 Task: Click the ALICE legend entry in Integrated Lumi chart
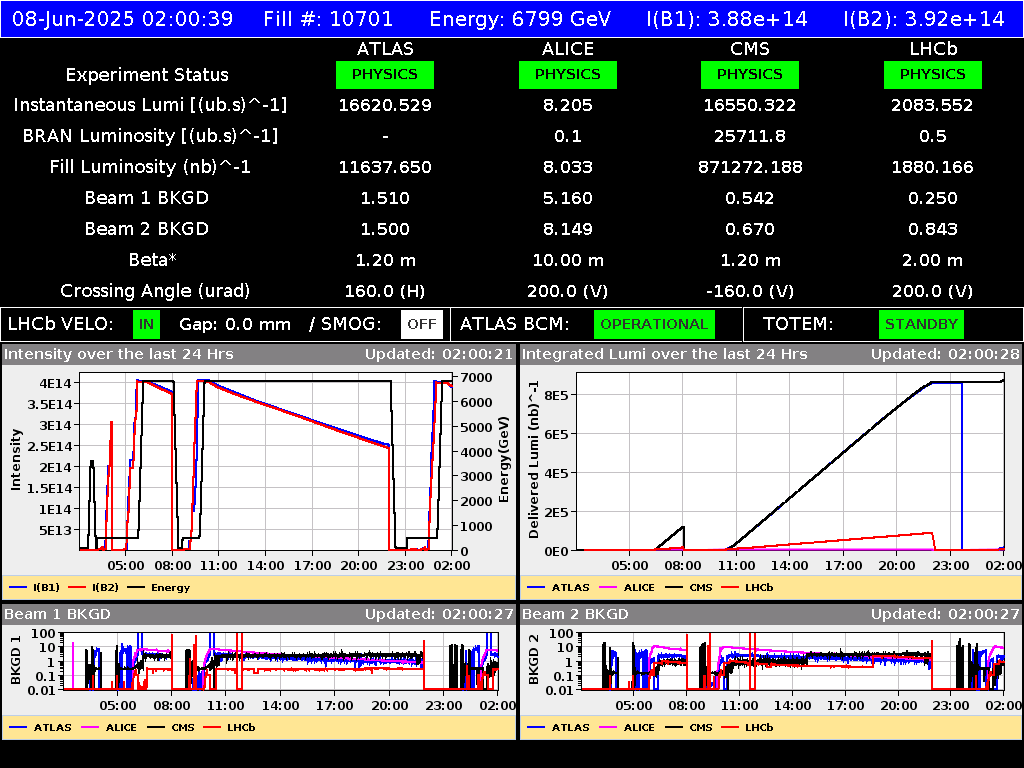point(627,588)
